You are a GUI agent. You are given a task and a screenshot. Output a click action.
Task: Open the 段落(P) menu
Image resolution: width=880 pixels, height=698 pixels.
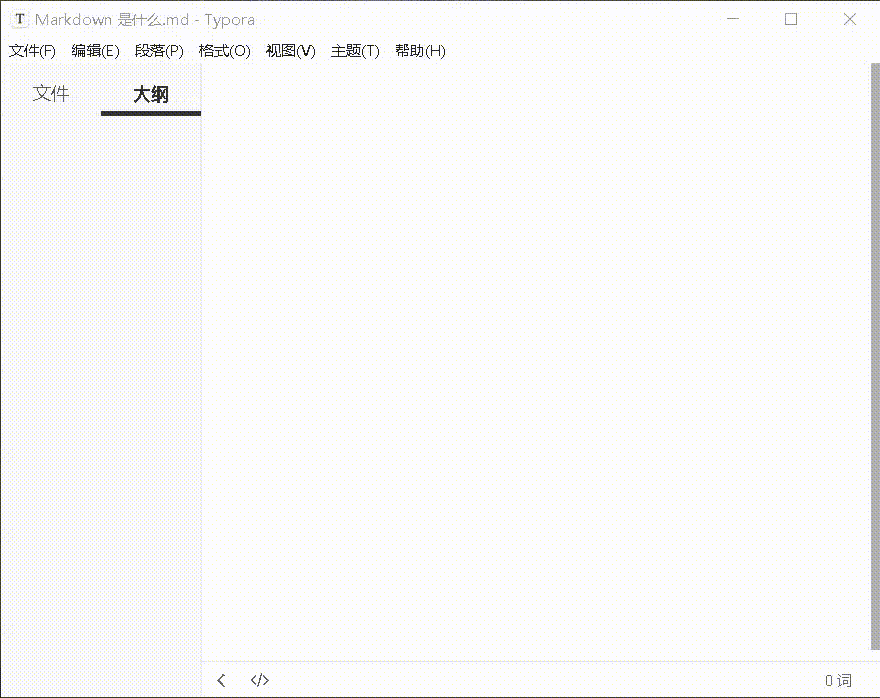click(x=158, y=51)
